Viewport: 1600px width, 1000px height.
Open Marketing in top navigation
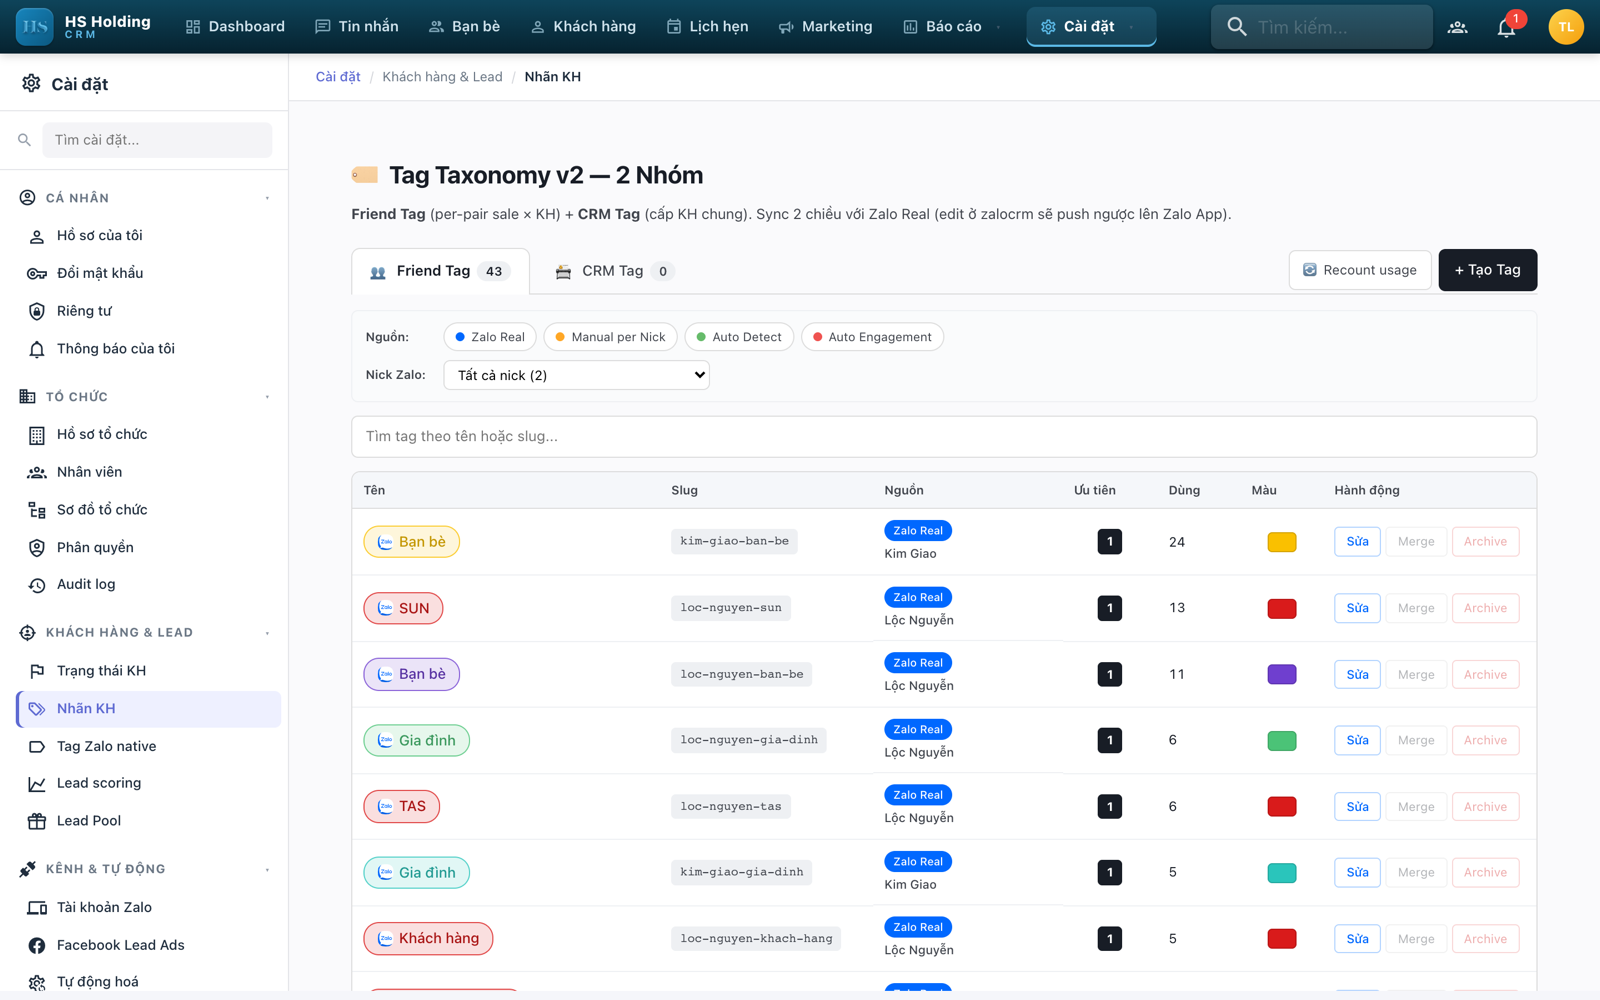click(825, 27)
